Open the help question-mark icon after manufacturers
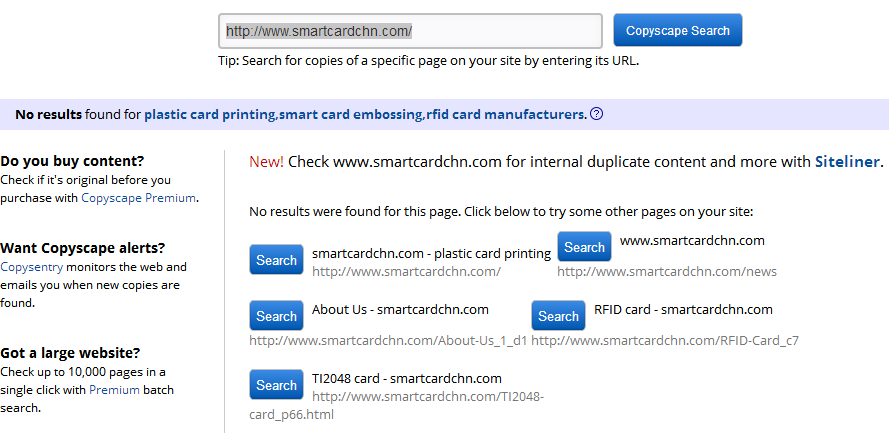Screen dimensions: 889x442 pyautogui.click(x=596, y=114)
